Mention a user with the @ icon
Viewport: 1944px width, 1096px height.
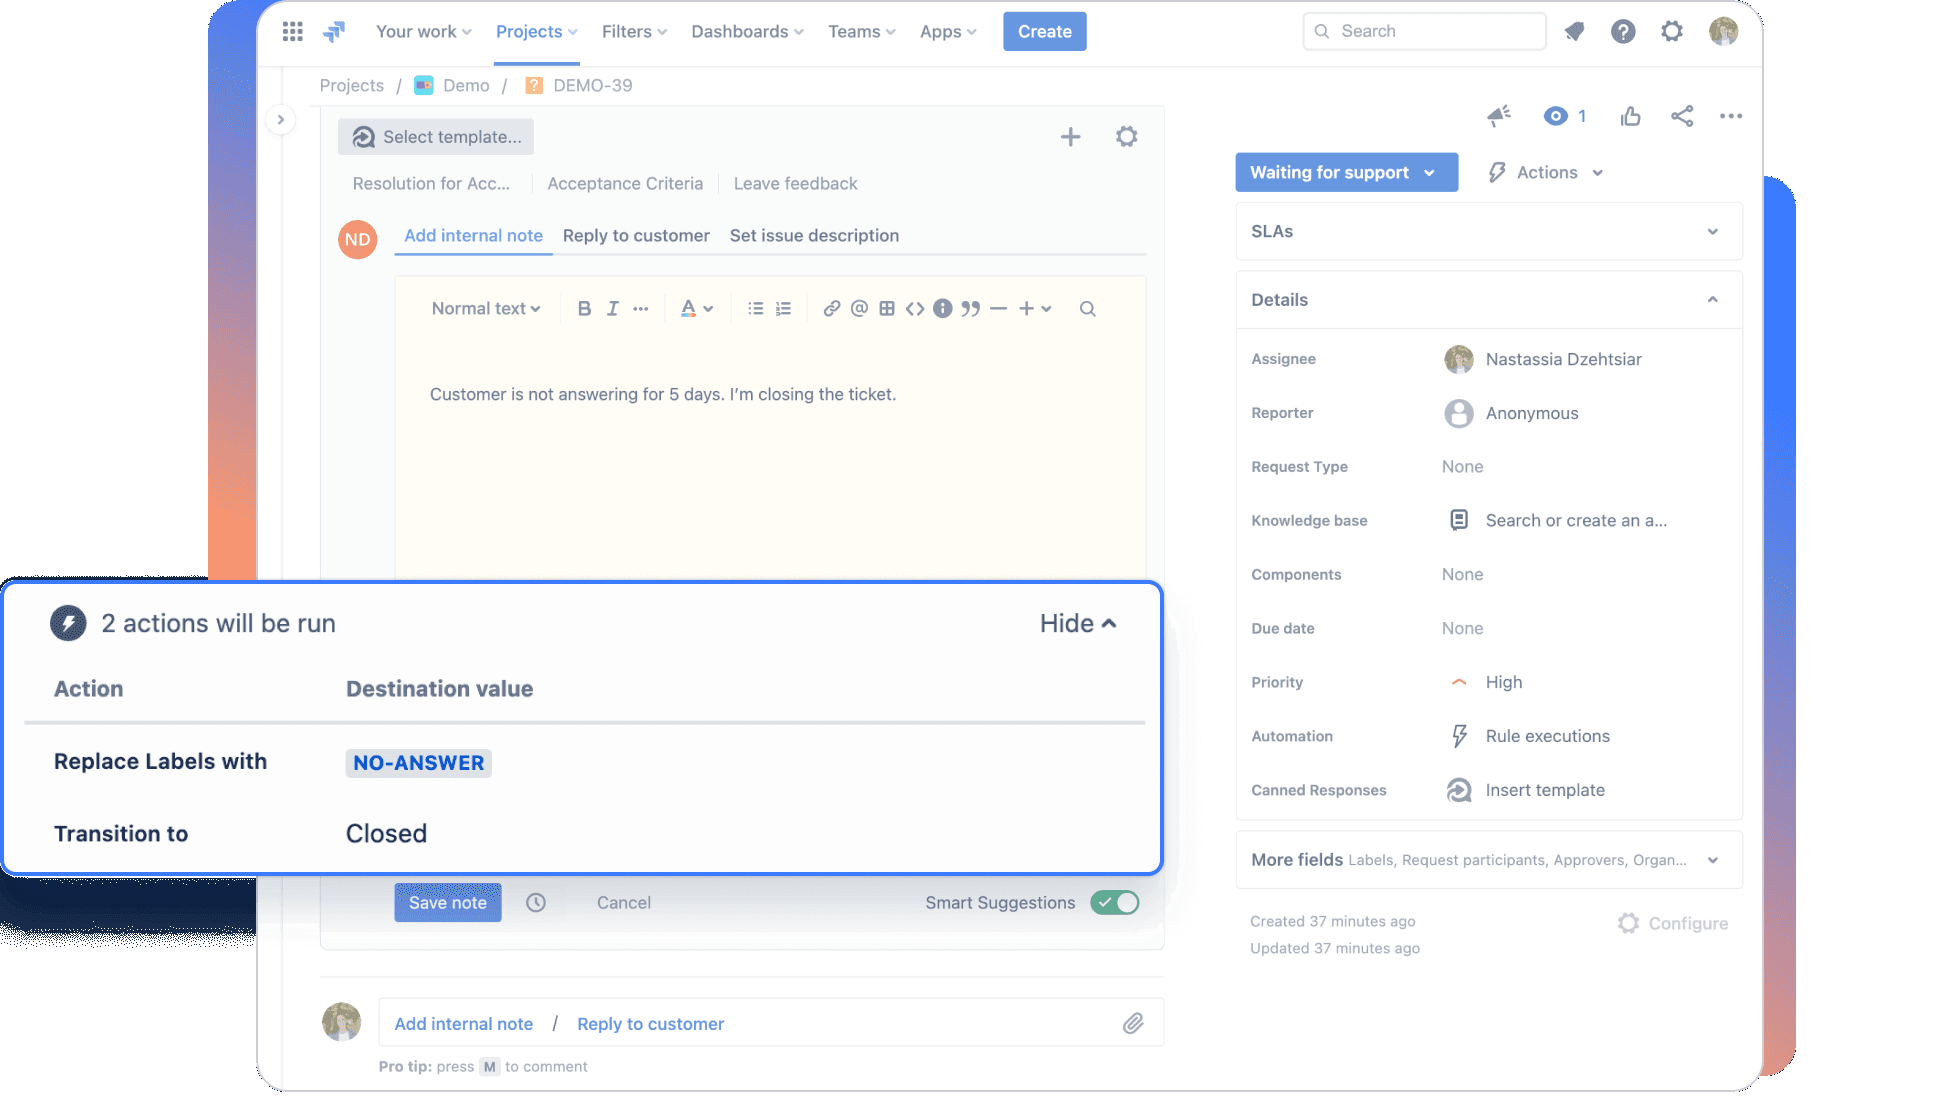point(859,308)
